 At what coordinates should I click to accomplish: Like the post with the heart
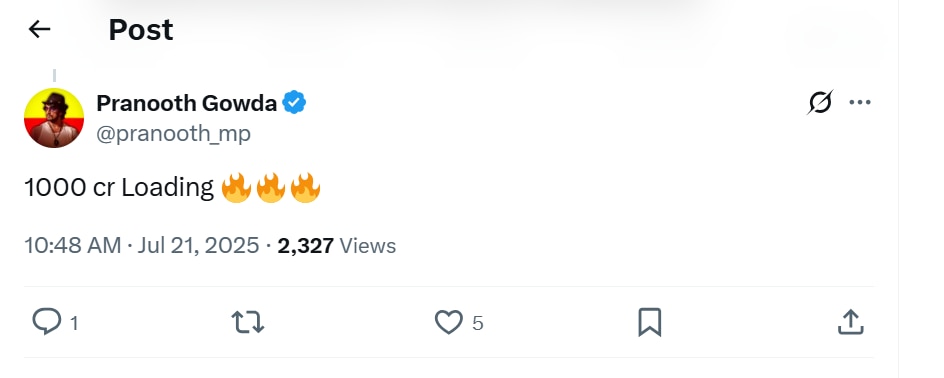click(449, 322)
